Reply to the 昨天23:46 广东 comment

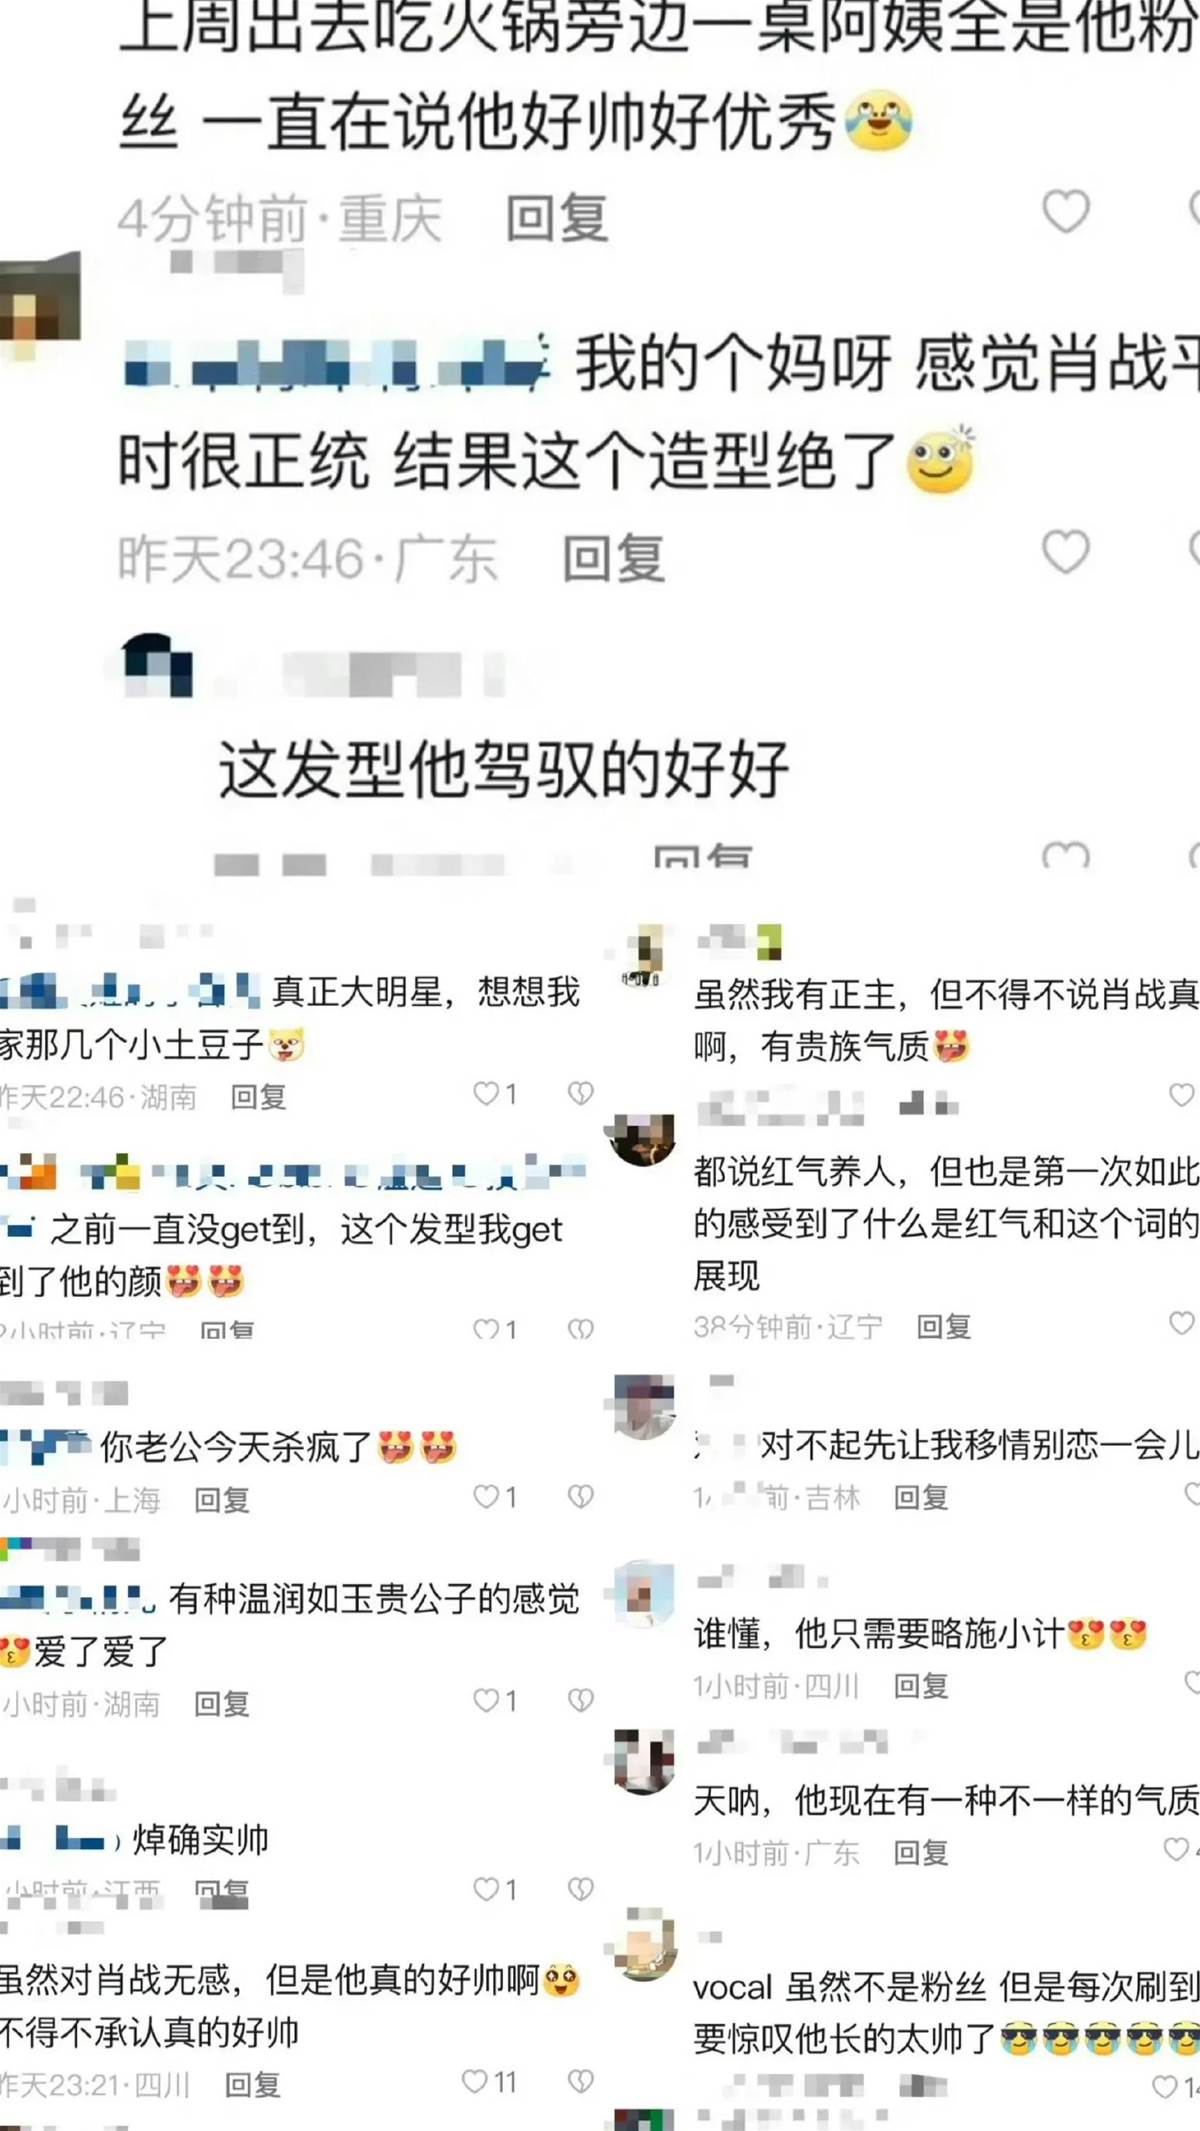point(613,558)
